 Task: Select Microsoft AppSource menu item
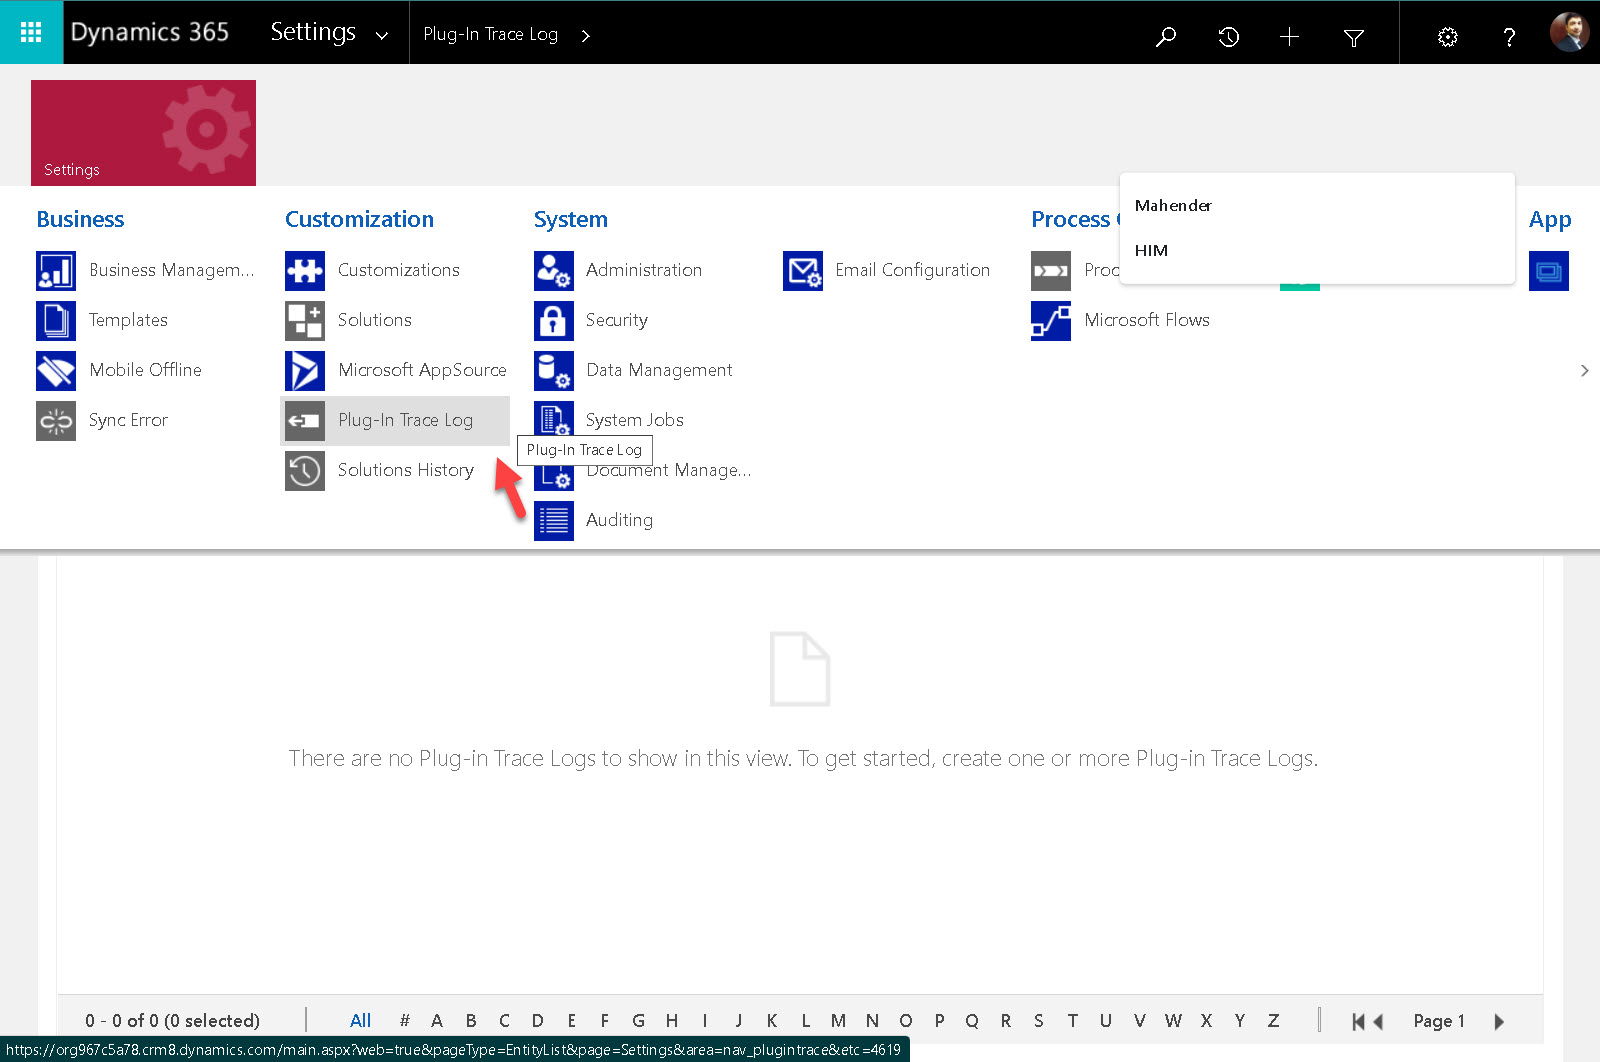pos(422,370)
